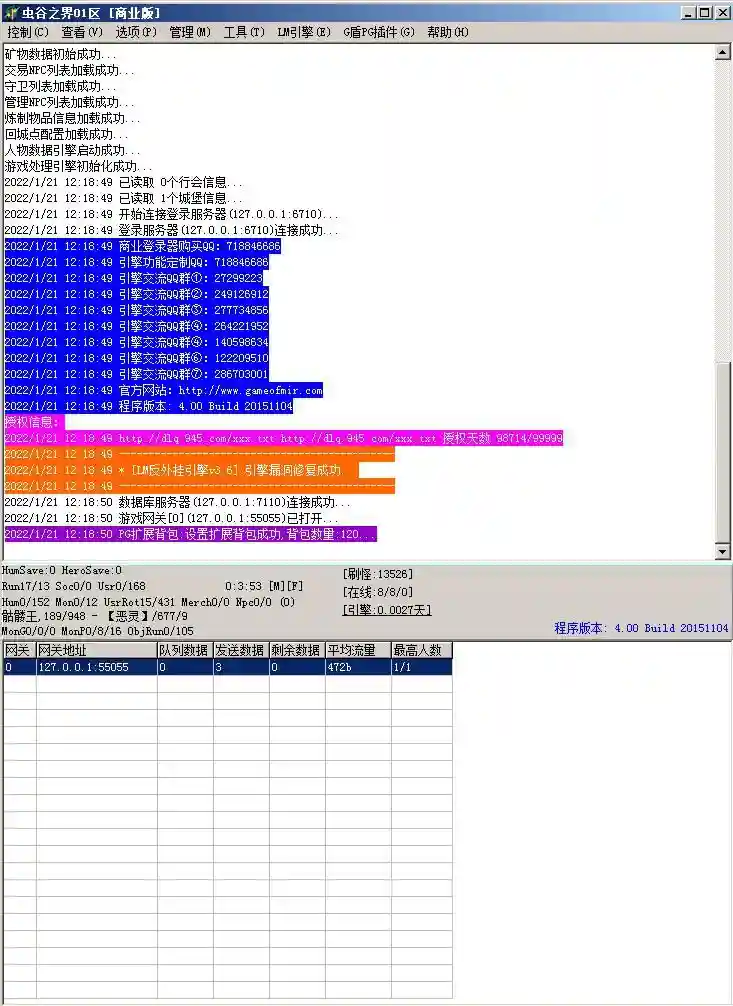The height and width of the screenshot is (1006, 733).
Task: Click log line 引擎交流QQ群①
Action: 134,278
